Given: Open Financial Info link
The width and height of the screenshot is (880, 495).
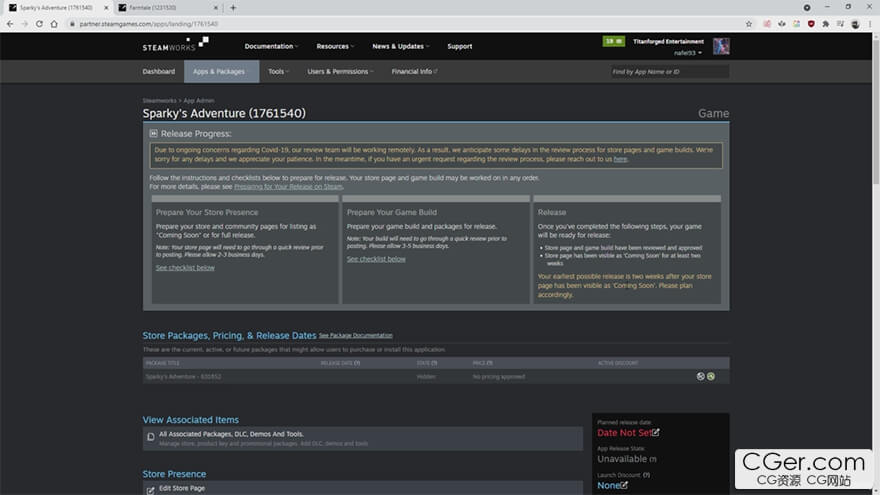Looking at the screenshot, I should pyautogui.click(x=414, y=71).
